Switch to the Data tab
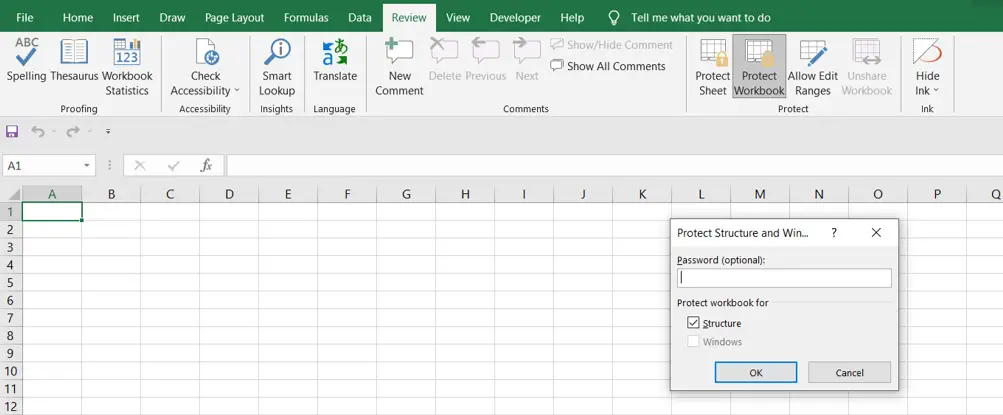 360,18
